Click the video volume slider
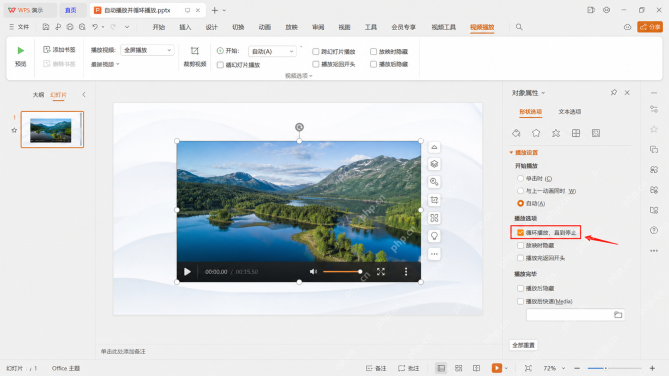The height and width of the screenshot is (376, 669). pos(343,271)
